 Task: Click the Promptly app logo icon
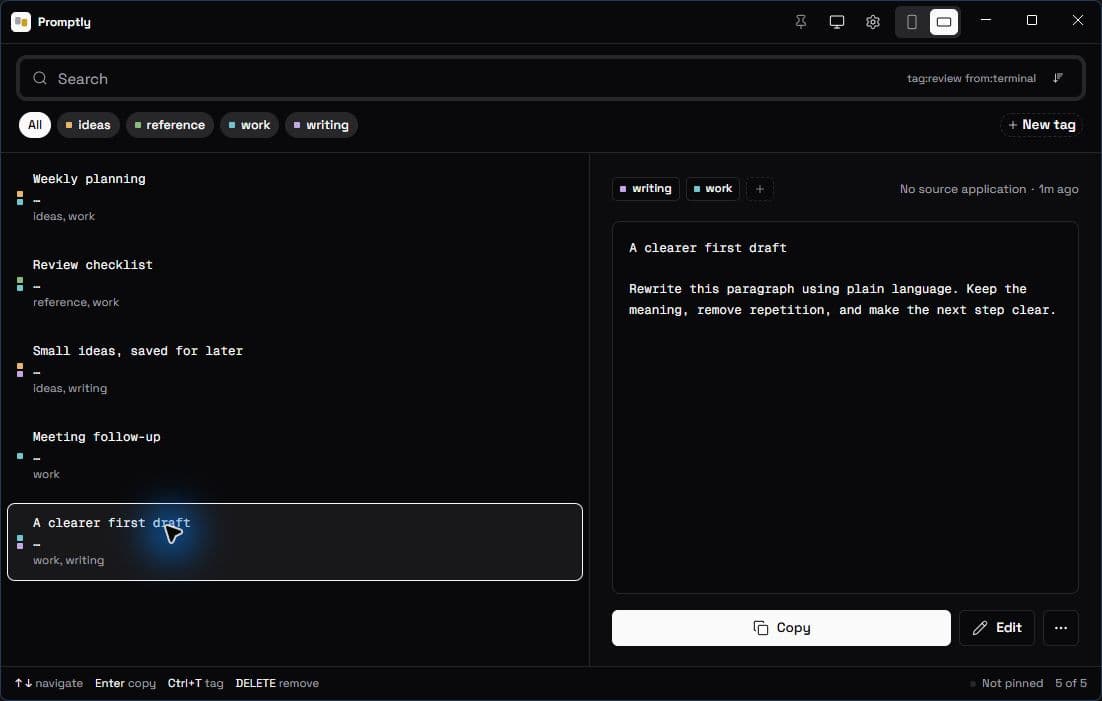click(20, 22)
